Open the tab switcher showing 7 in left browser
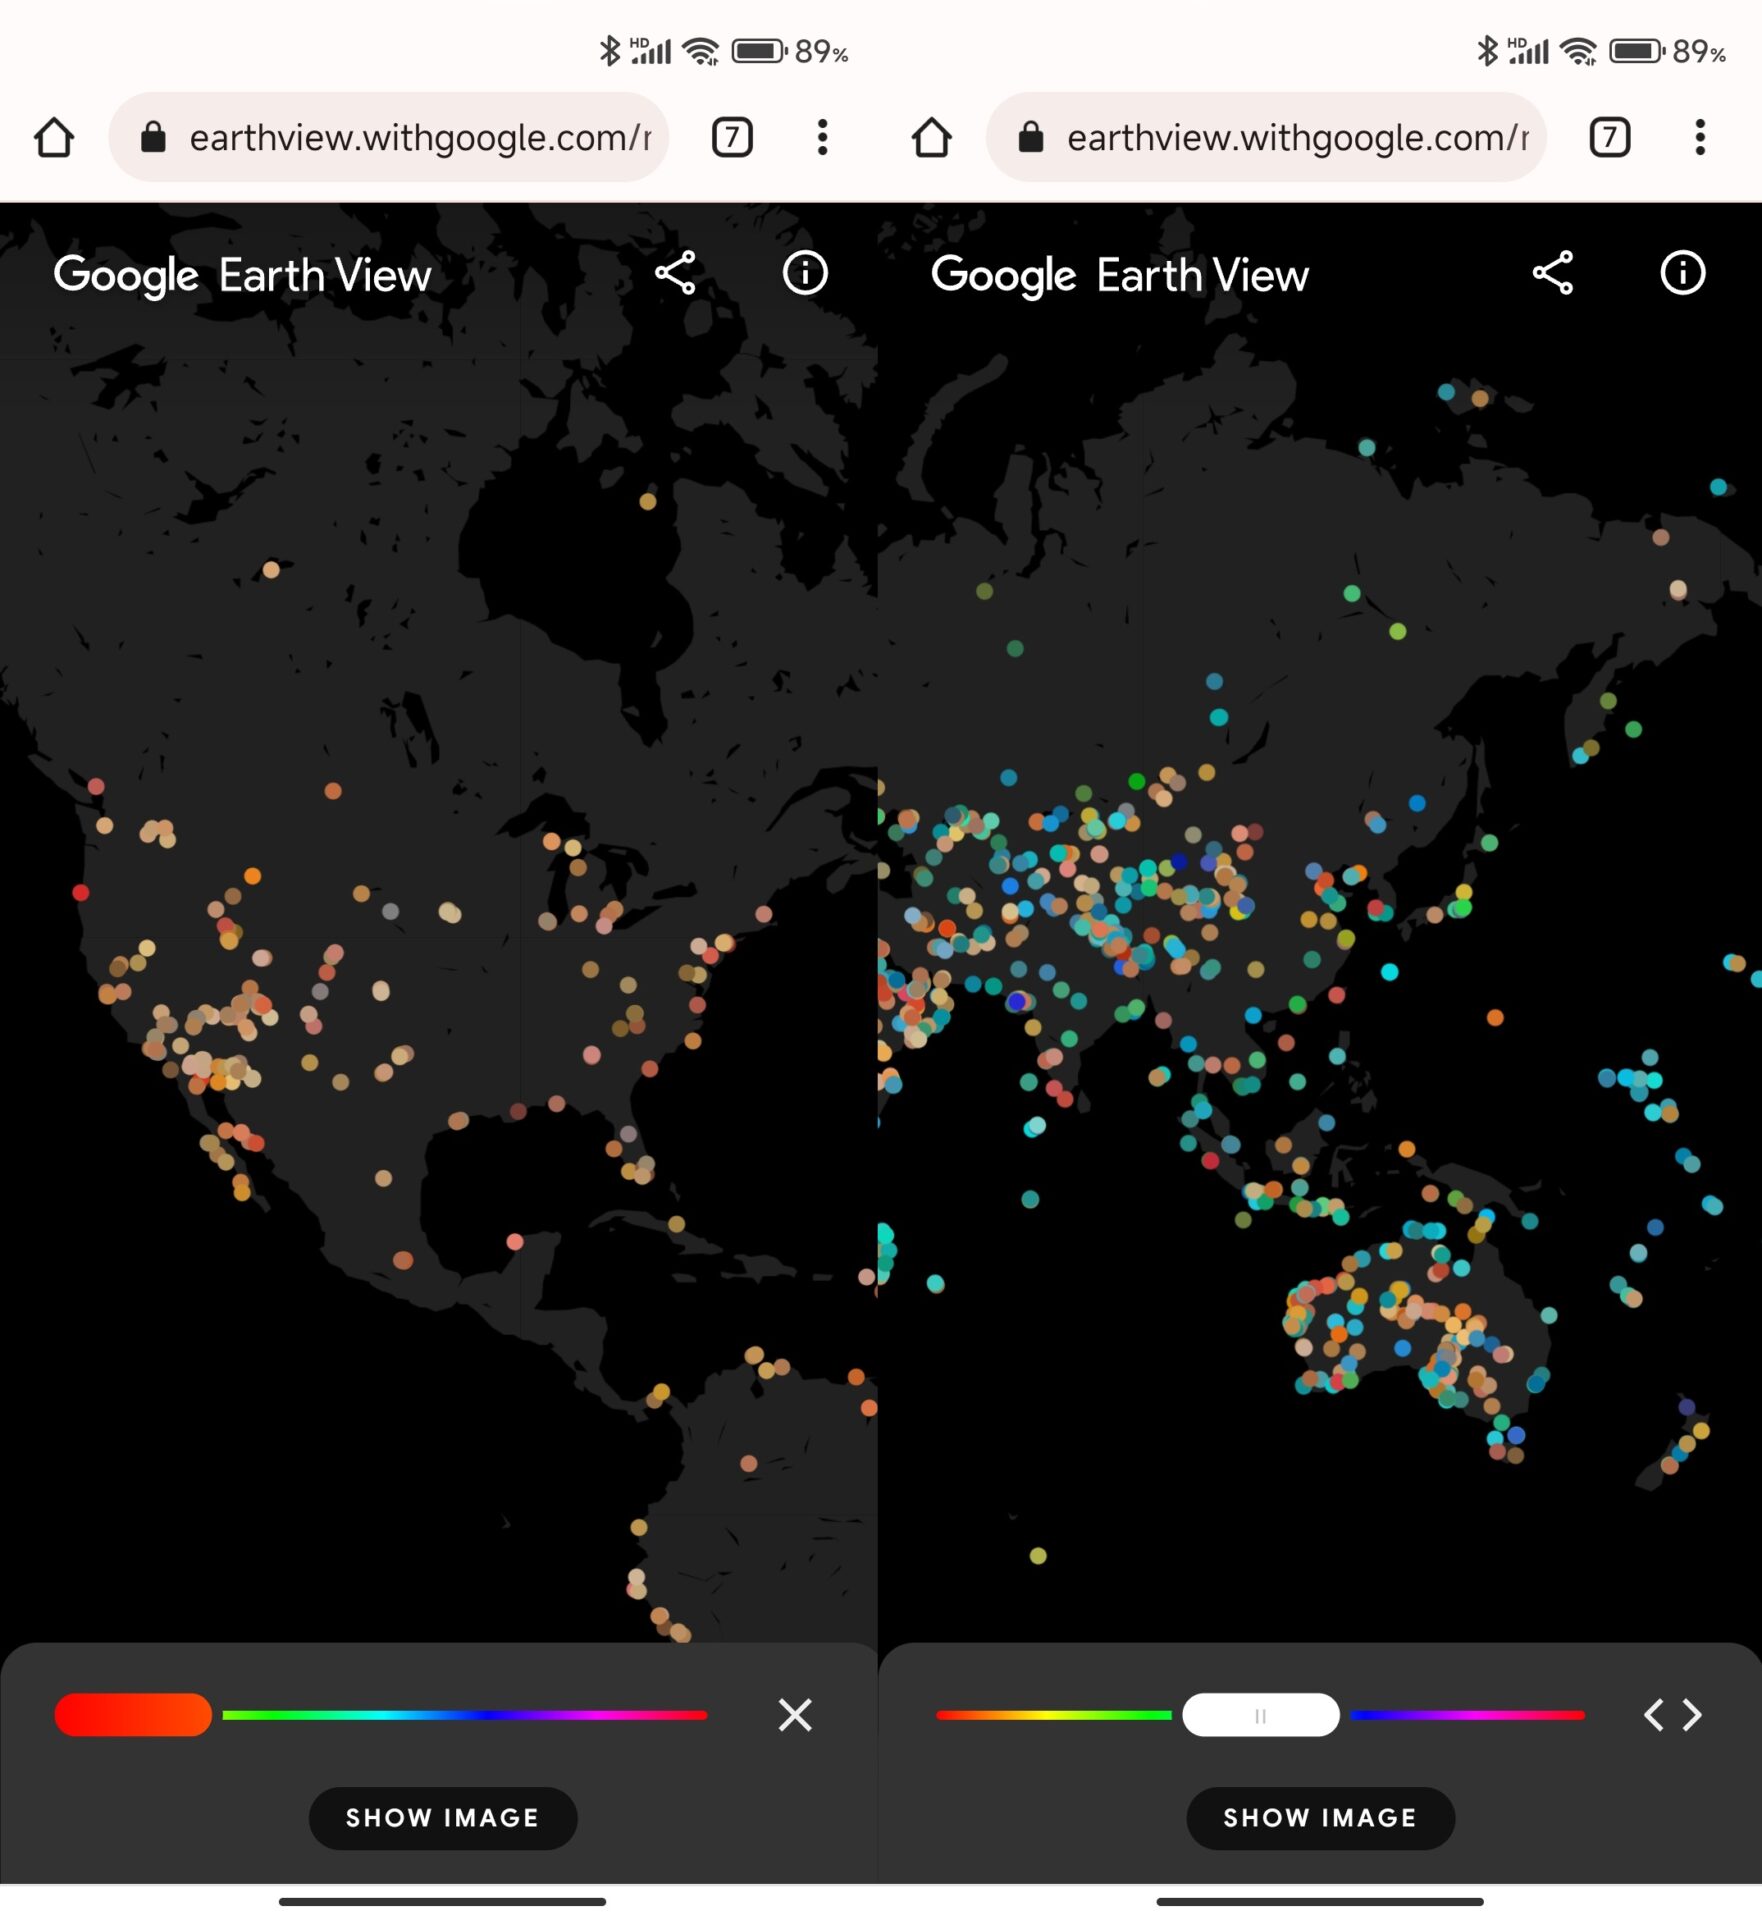 [x=732, y=137]
